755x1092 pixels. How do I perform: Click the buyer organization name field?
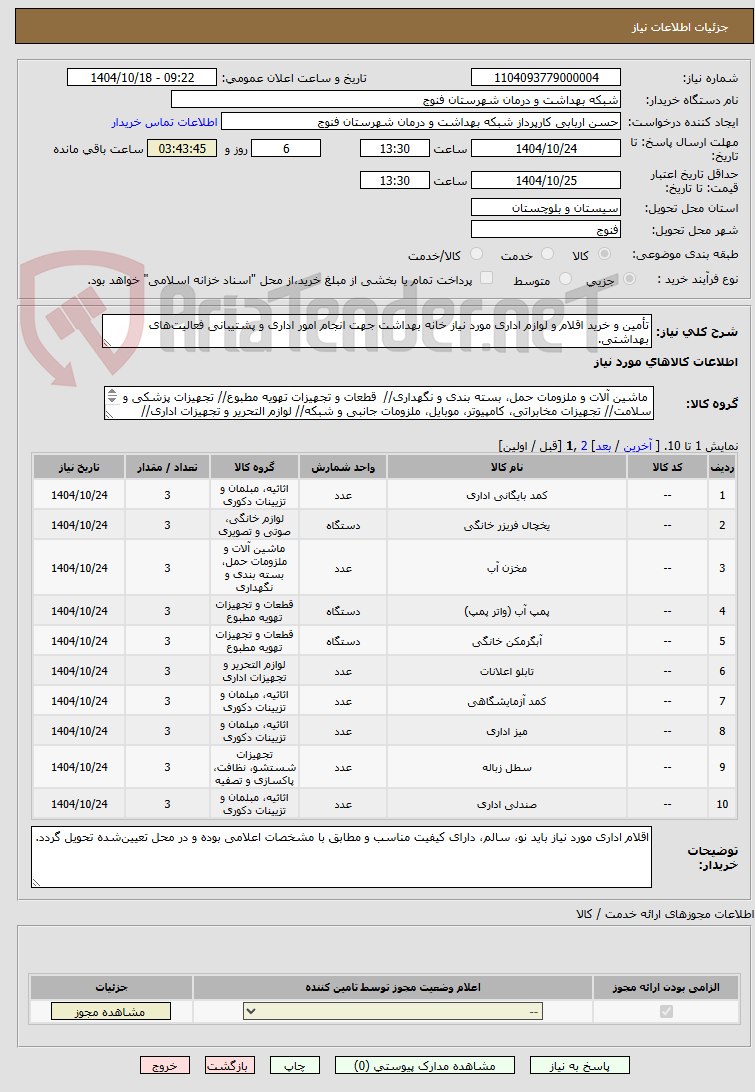[x=396, y=100]
